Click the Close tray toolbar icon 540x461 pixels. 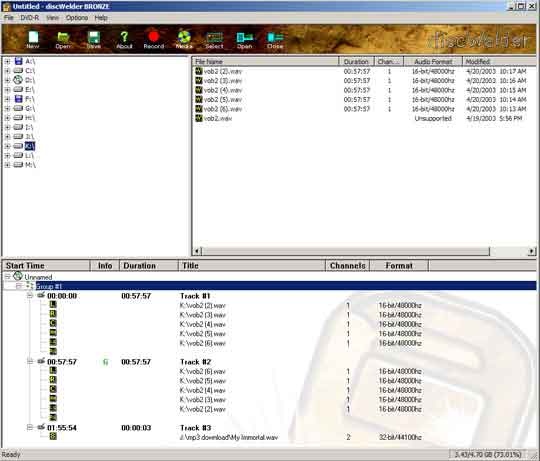(x=275, y=37)
